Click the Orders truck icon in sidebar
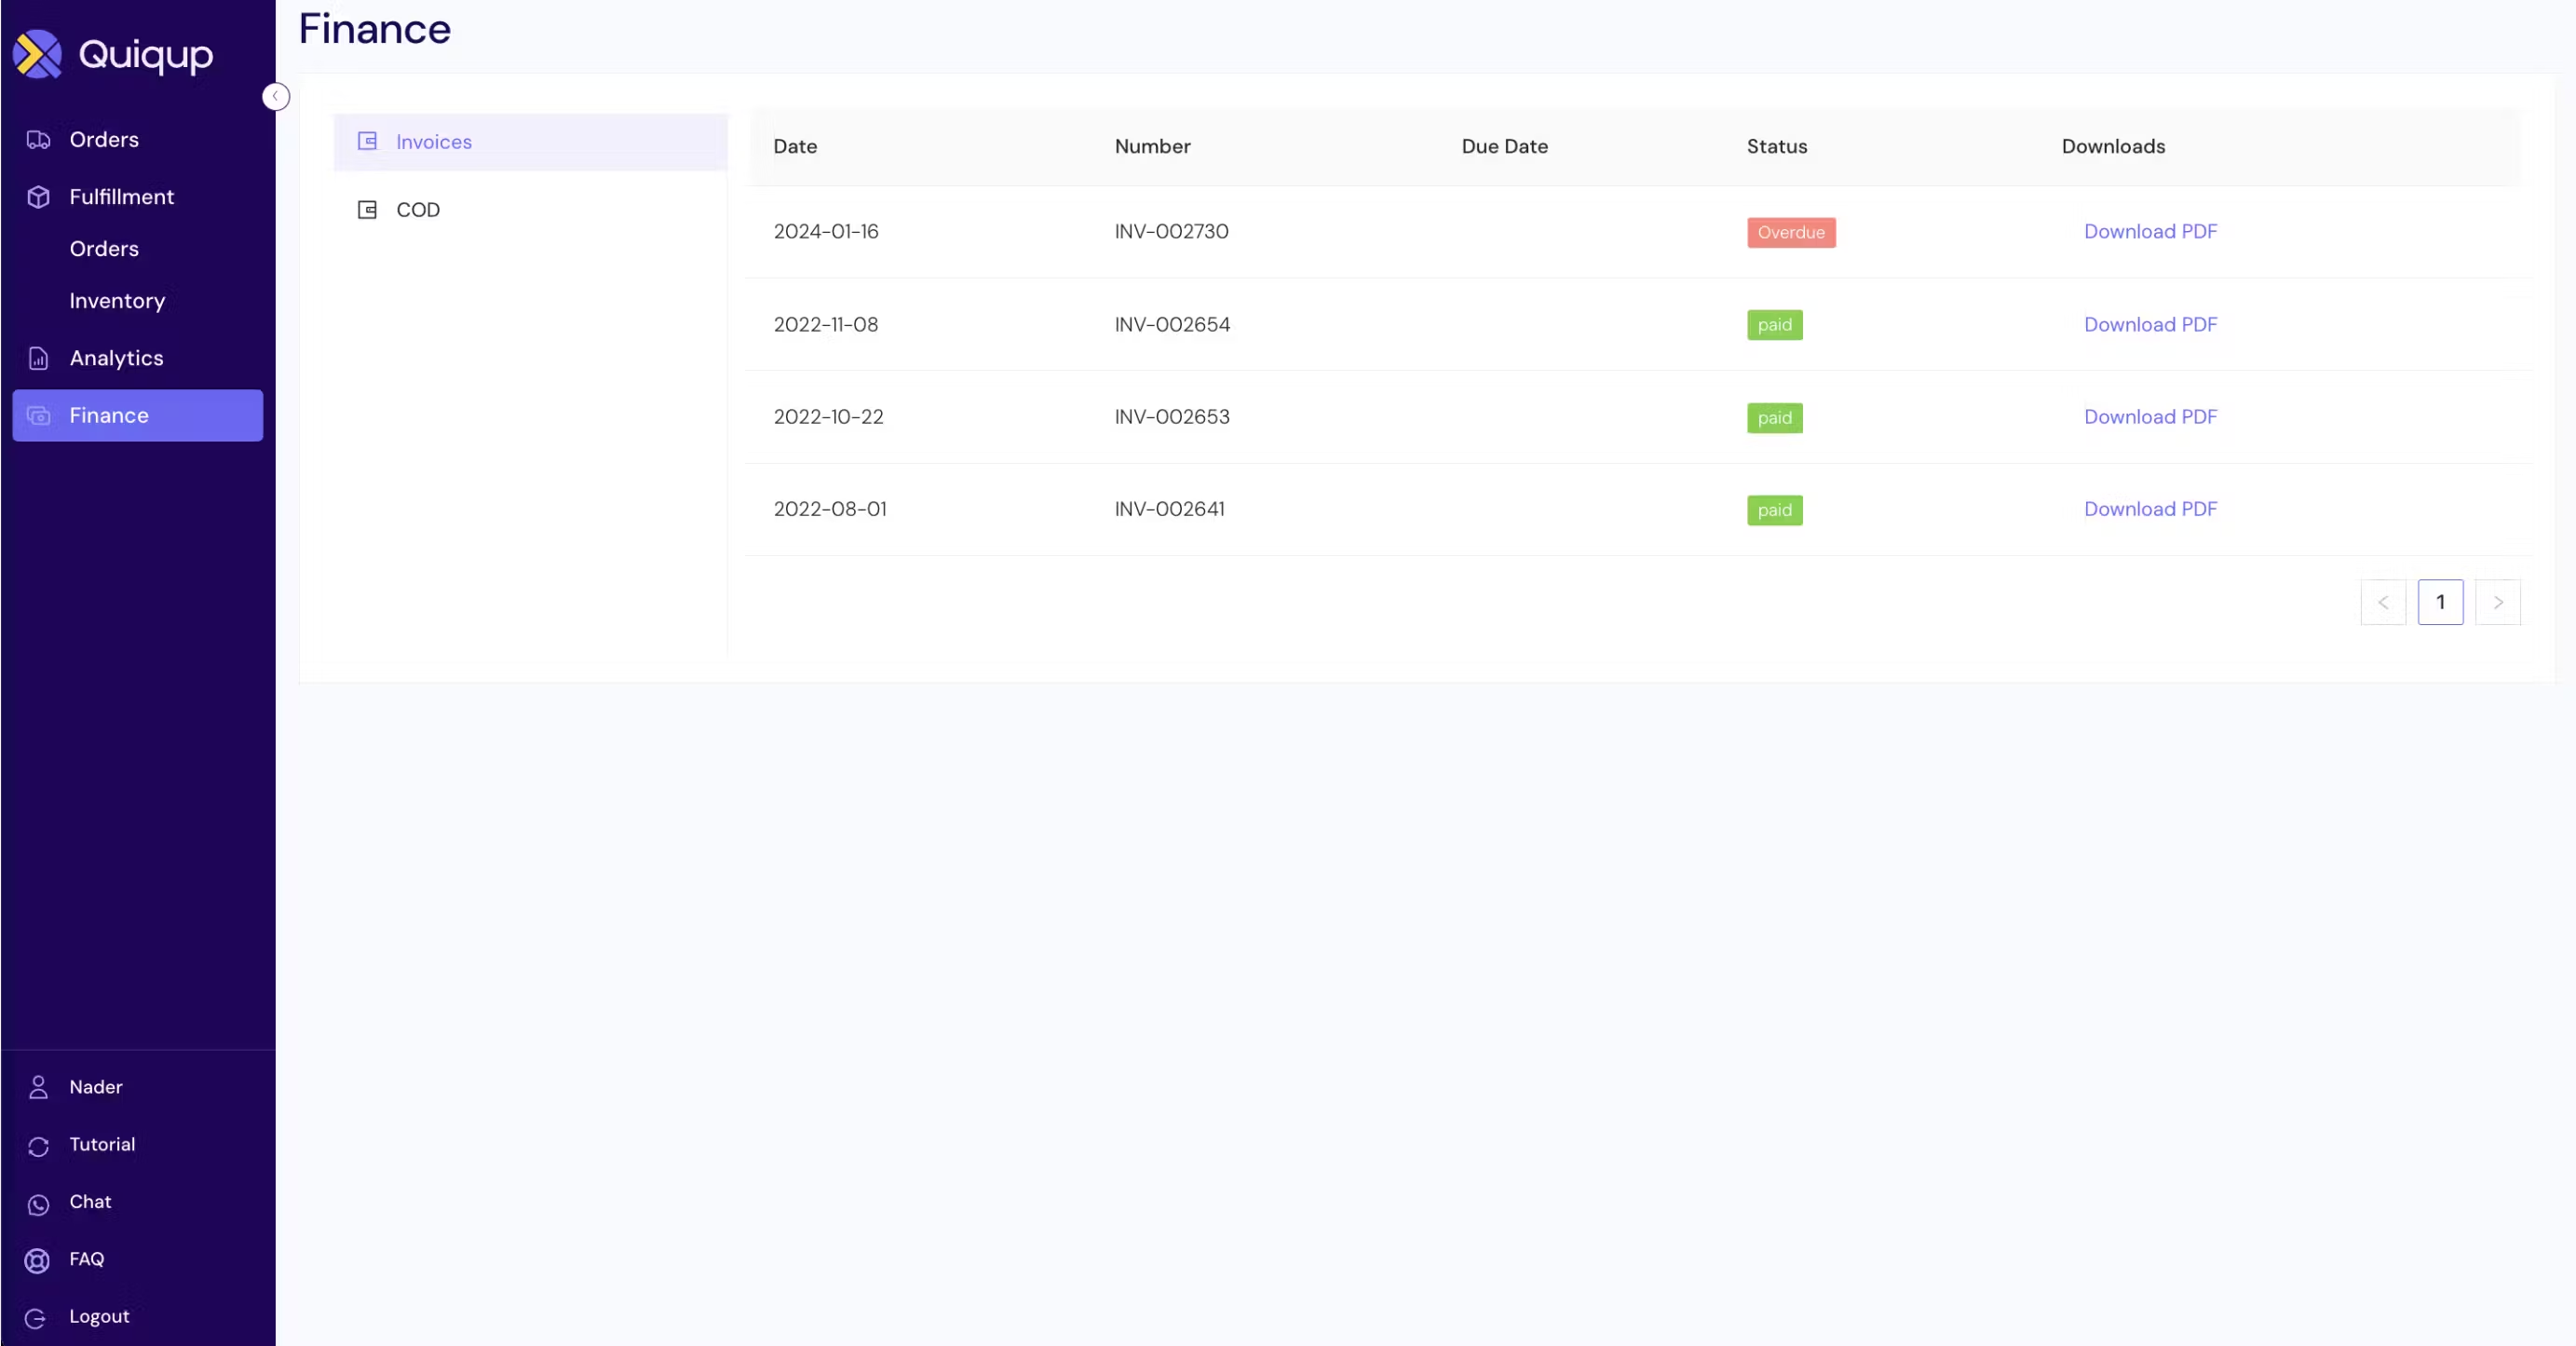2576x1346 pixels. 38,140
